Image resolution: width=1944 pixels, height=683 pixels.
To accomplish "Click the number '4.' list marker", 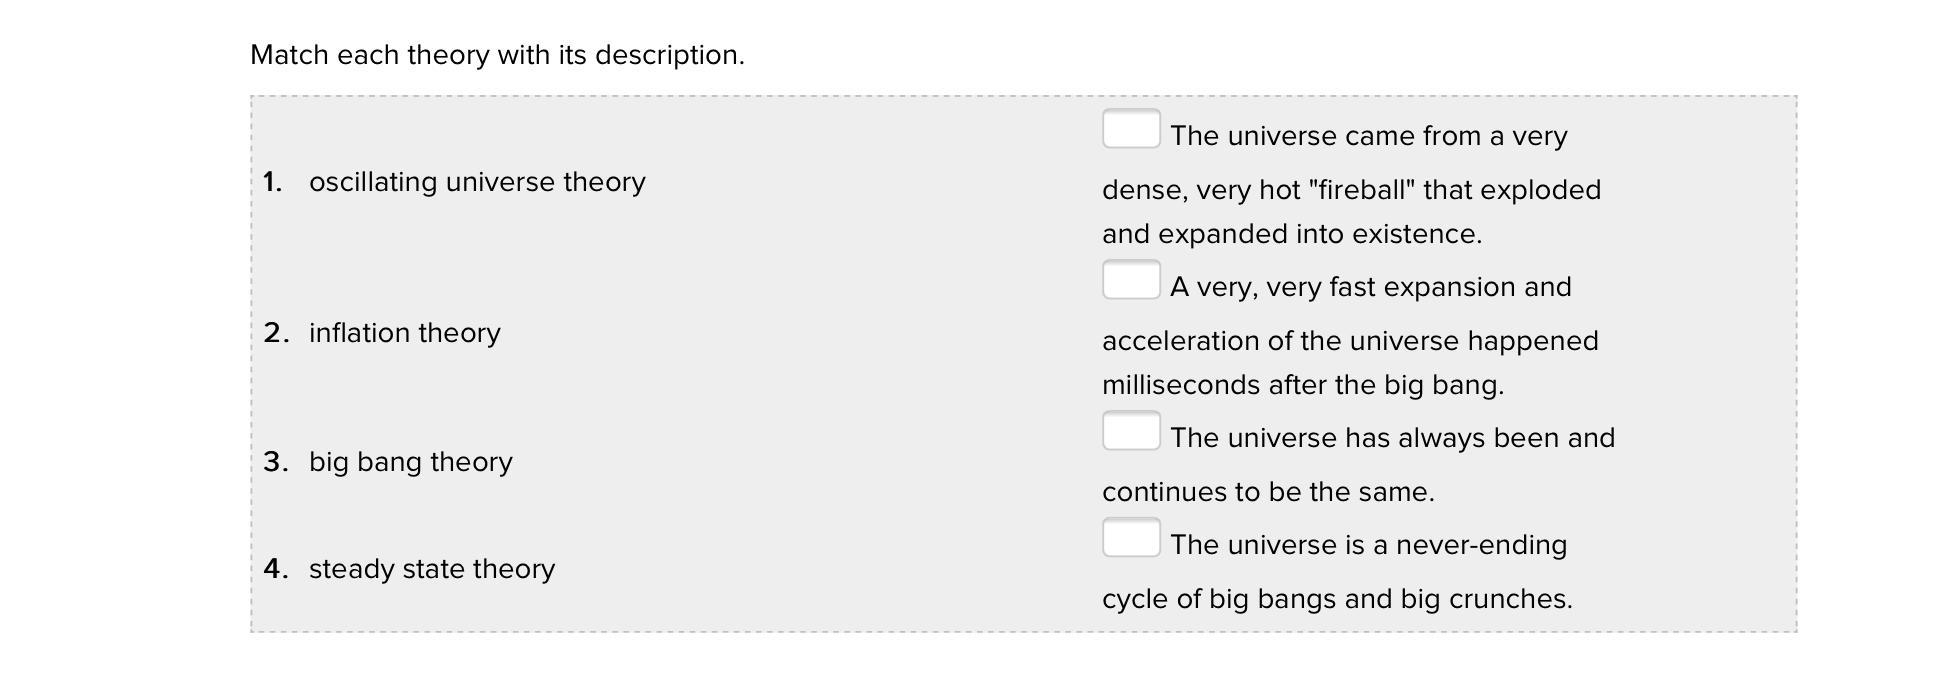I will coord(276,569).
